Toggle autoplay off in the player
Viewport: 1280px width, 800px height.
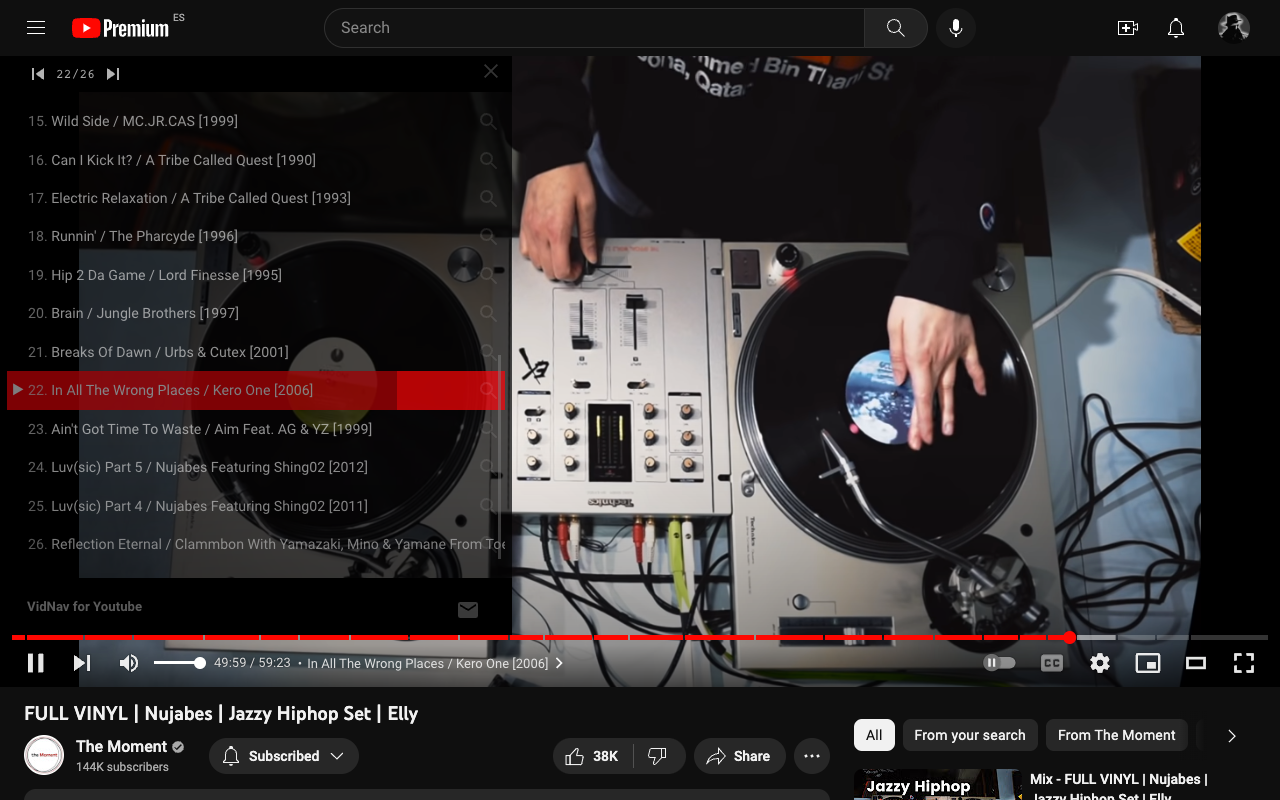coord(998,662)
